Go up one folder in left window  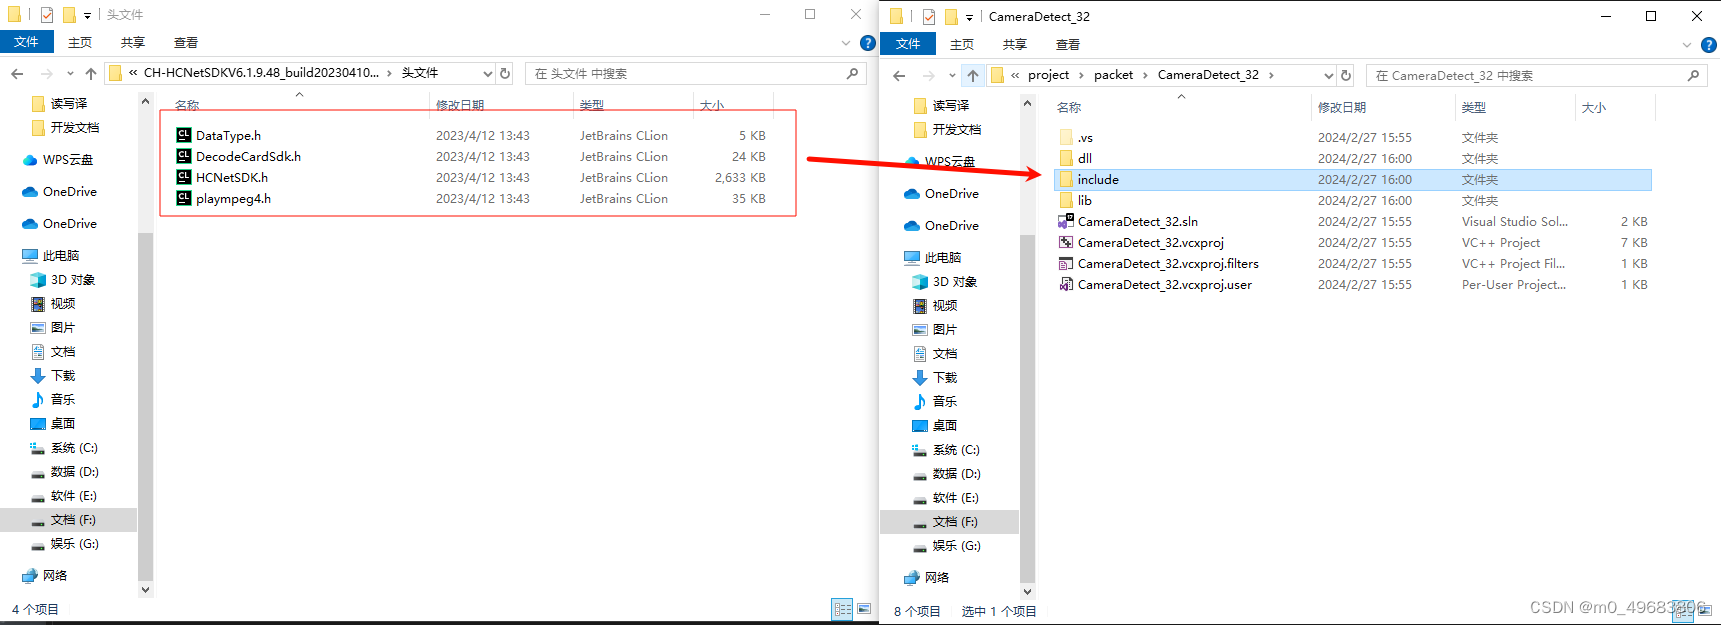pyautogui.click(x=91, y=73)
